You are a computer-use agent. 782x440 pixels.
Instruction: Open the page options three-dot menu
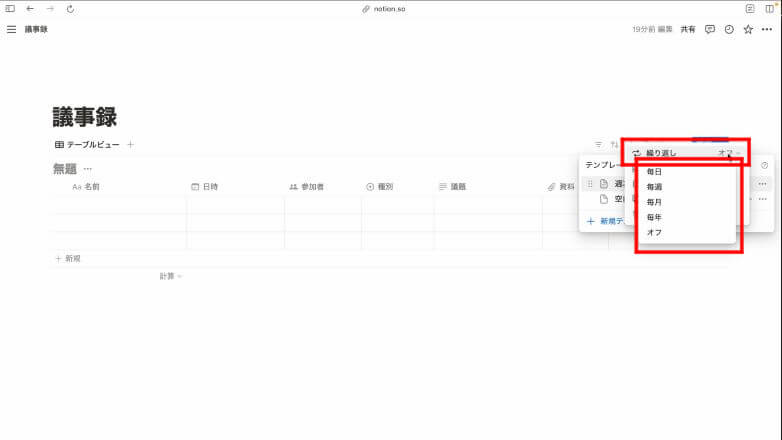(767, 29)
